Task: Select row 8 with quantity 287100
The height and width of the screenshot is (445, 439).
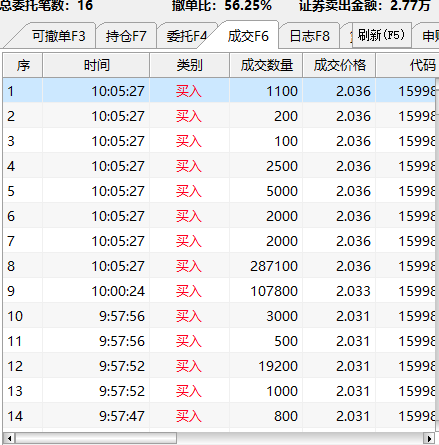Action: click(219, 266)
